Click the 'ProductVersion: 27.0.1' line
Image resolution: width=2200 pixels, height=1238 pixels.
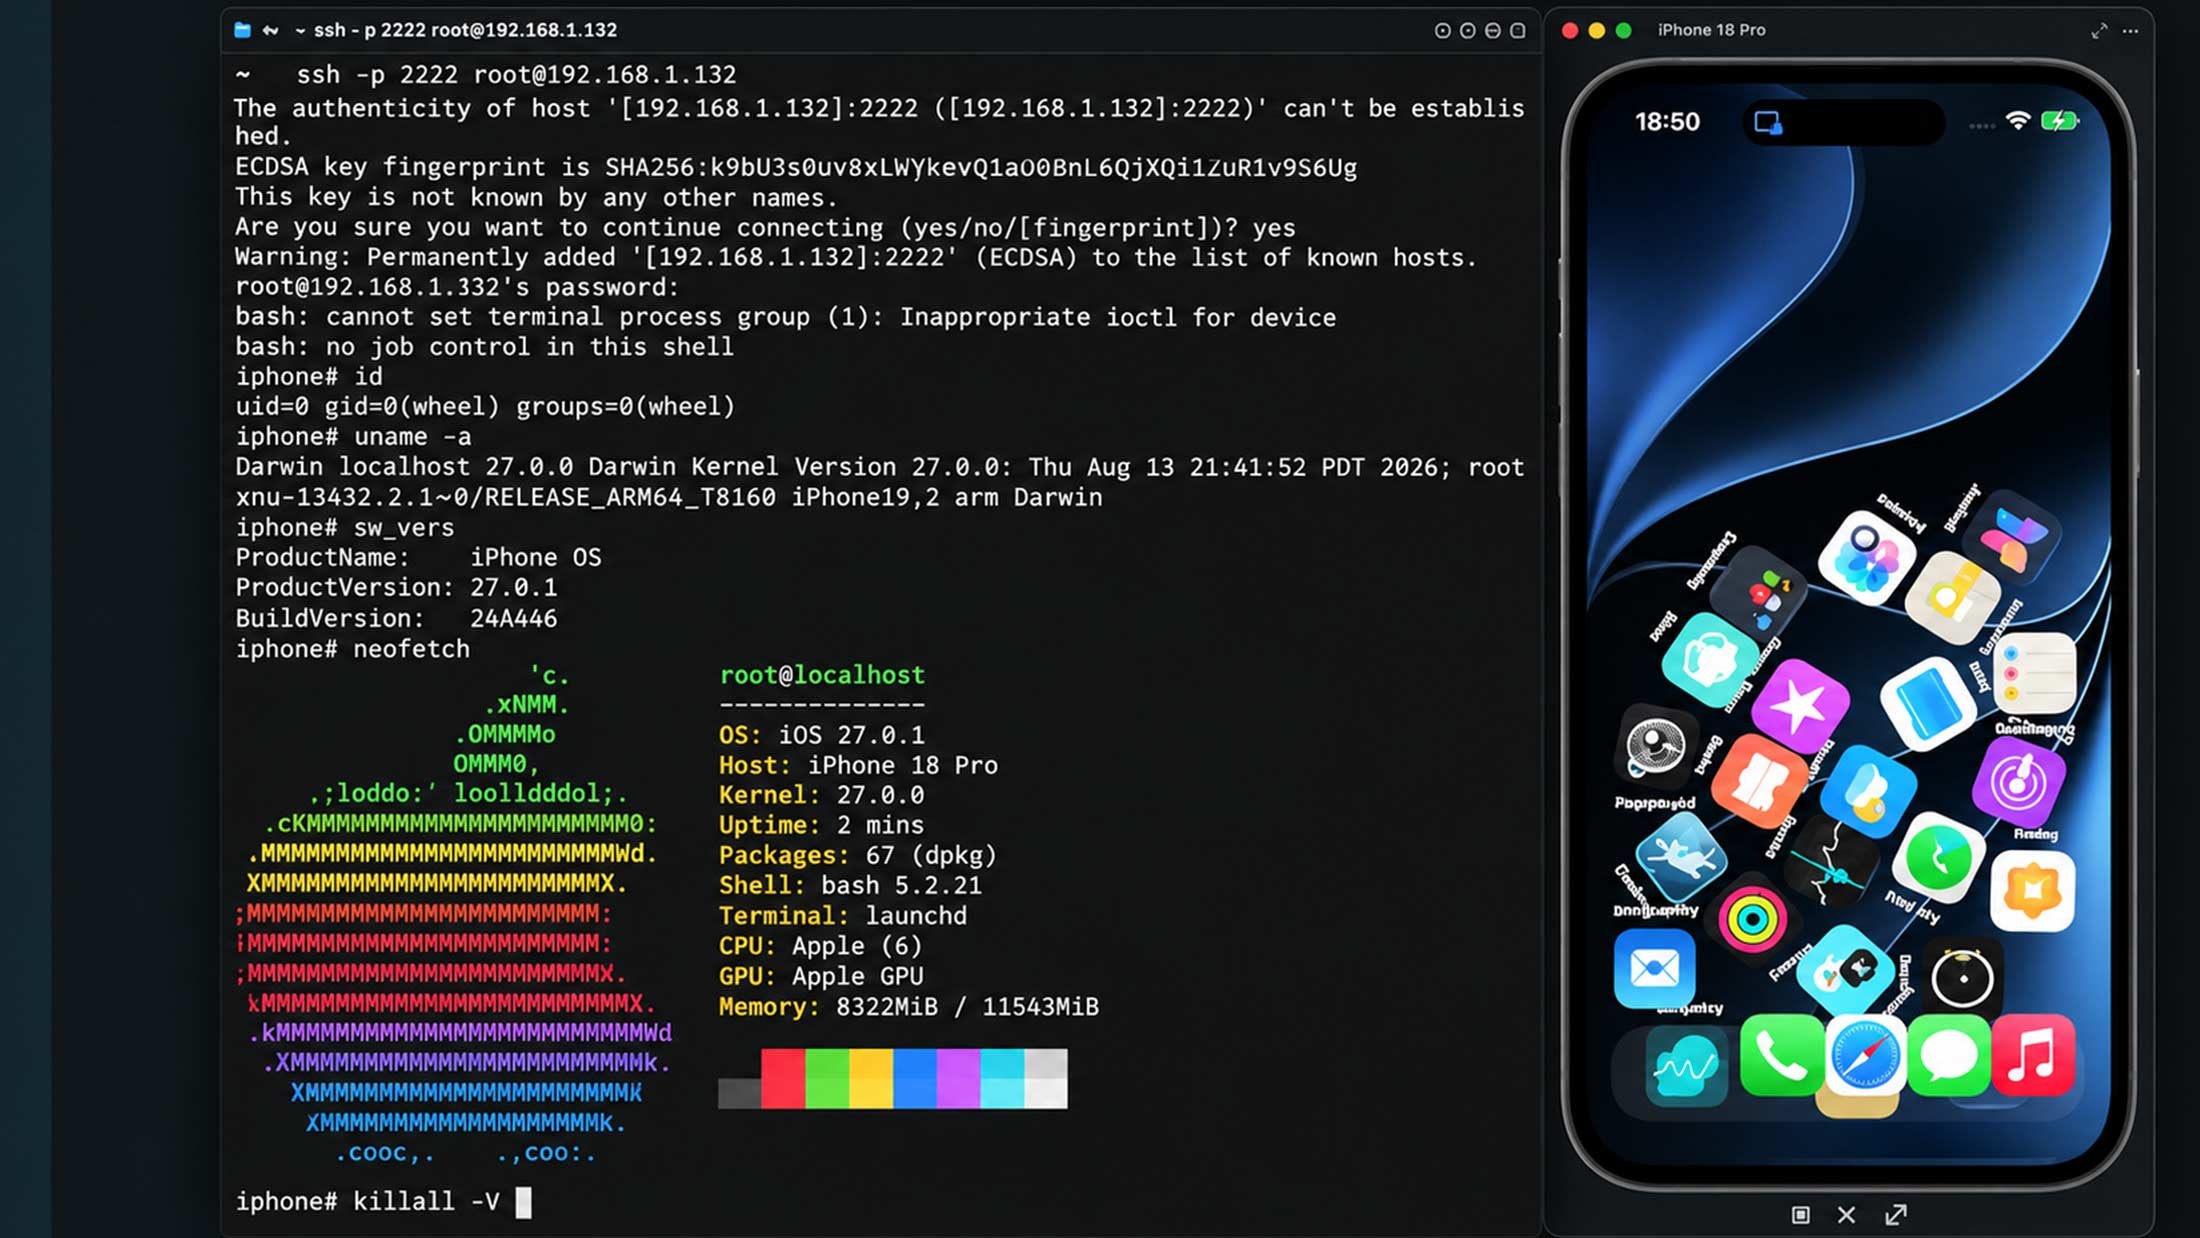click(x=396, y=587)
